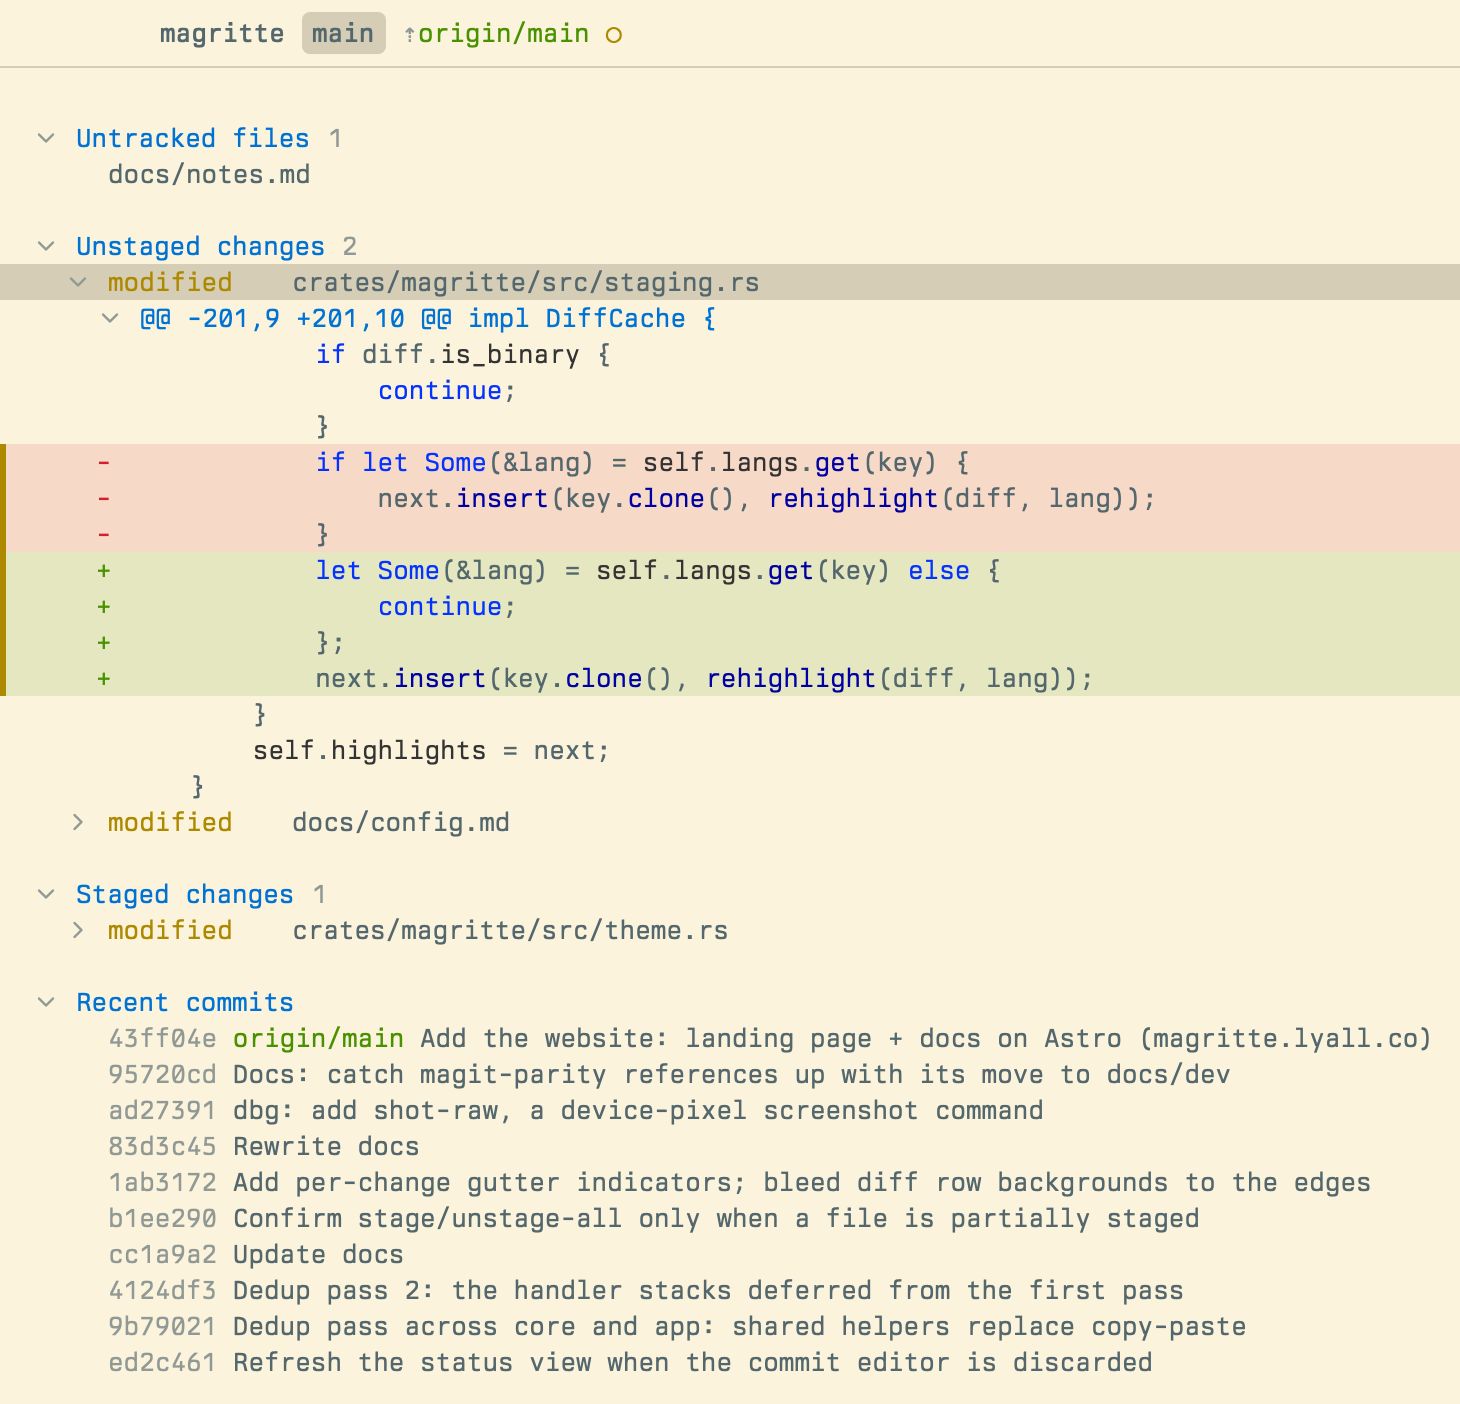Open commit ad27391 dbg add shot-raw

(x=576, y=1110)
